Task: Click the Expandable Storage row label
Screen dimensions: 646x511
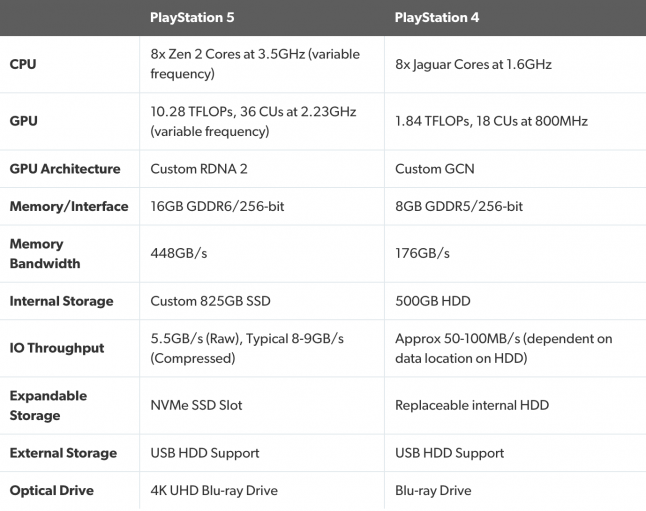Action: 48,405
